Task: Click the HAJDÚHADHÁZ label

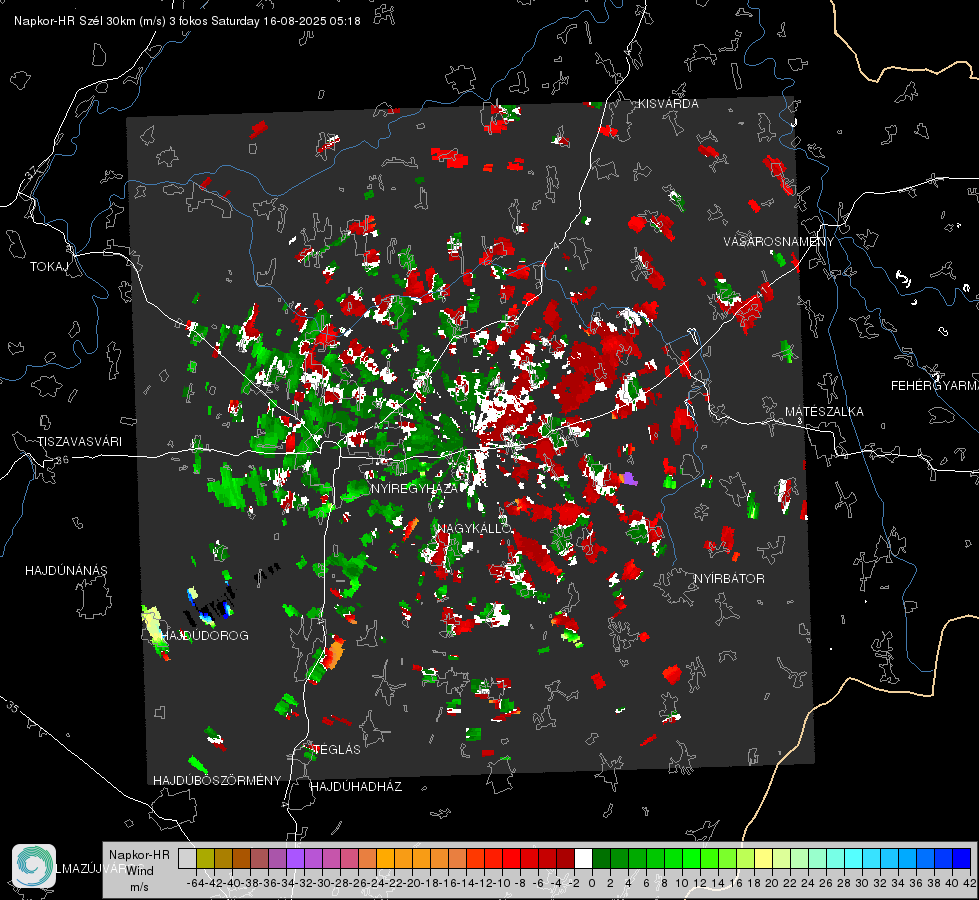Action: click(357, 786)
